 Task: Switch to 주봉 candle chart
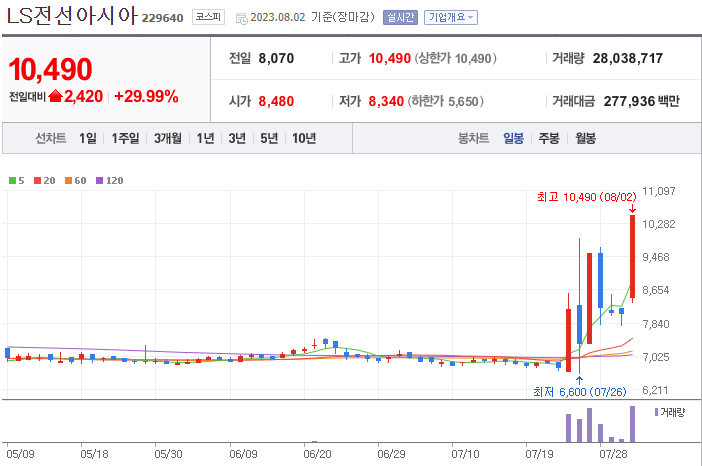(x=549, y=138)
